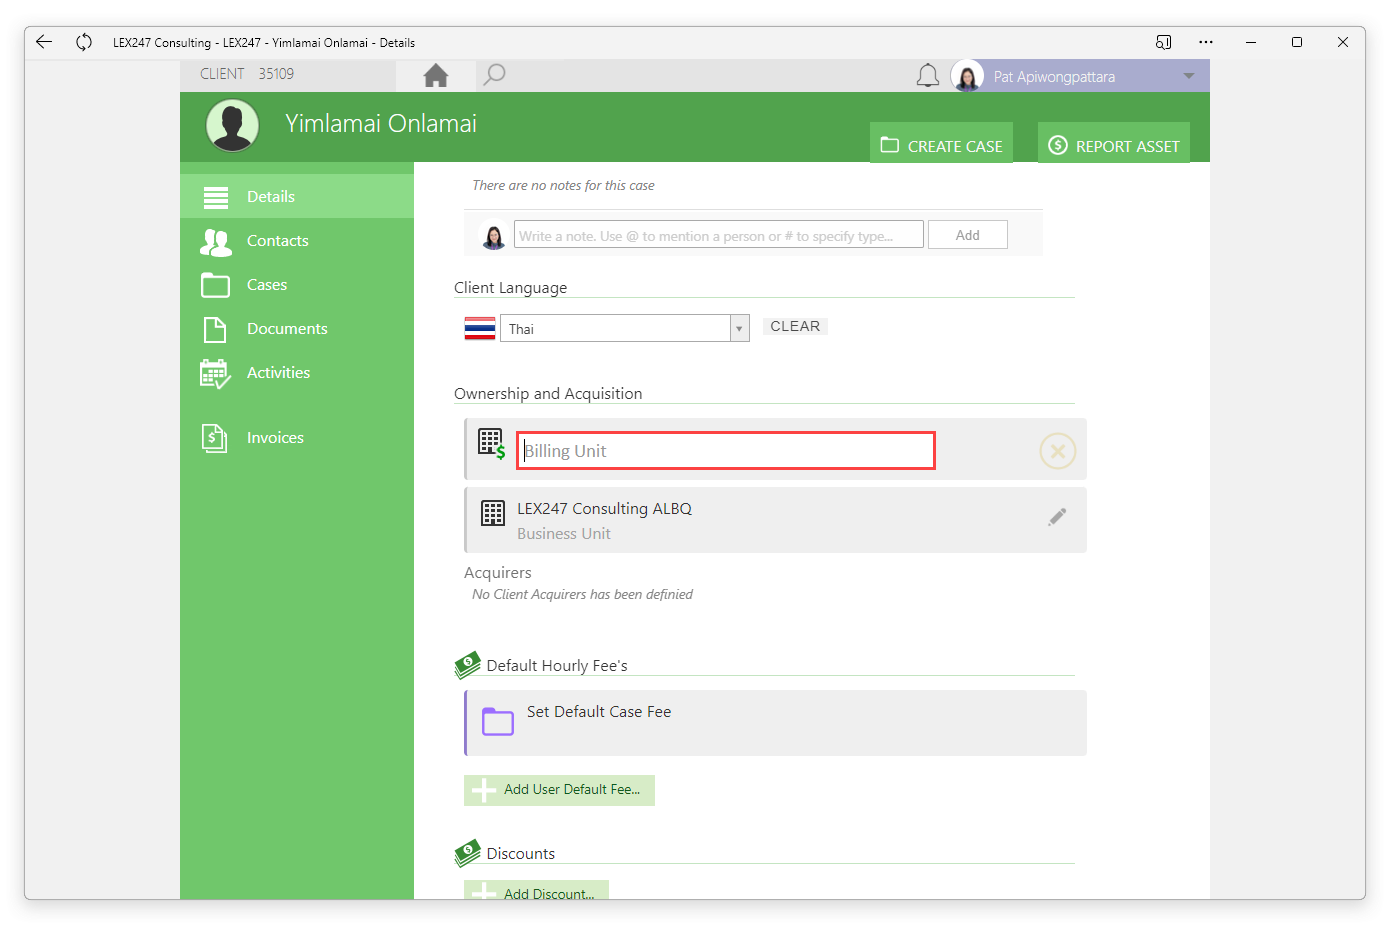The width and height of the screenshot is (1390, 925).
Task: Clear the client language
Action: (x=795, y=326)
